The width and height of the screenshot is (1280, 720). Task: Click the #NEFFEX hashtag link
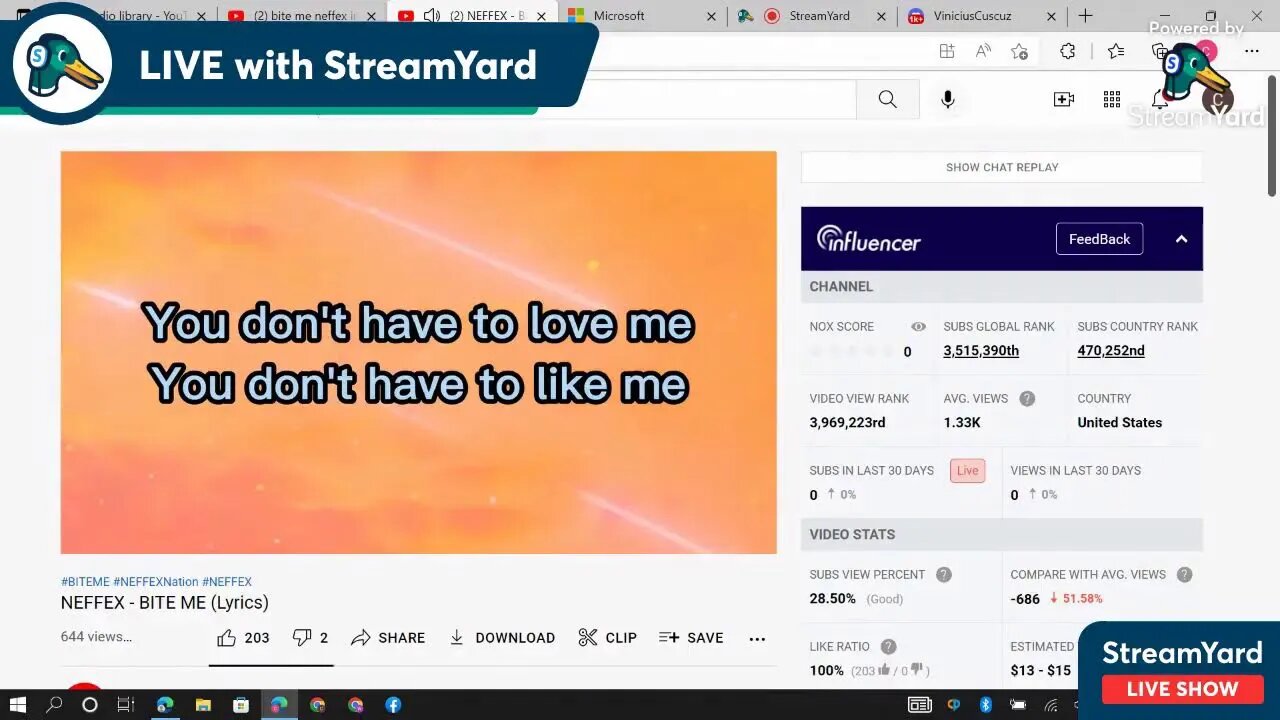point(227,581)
